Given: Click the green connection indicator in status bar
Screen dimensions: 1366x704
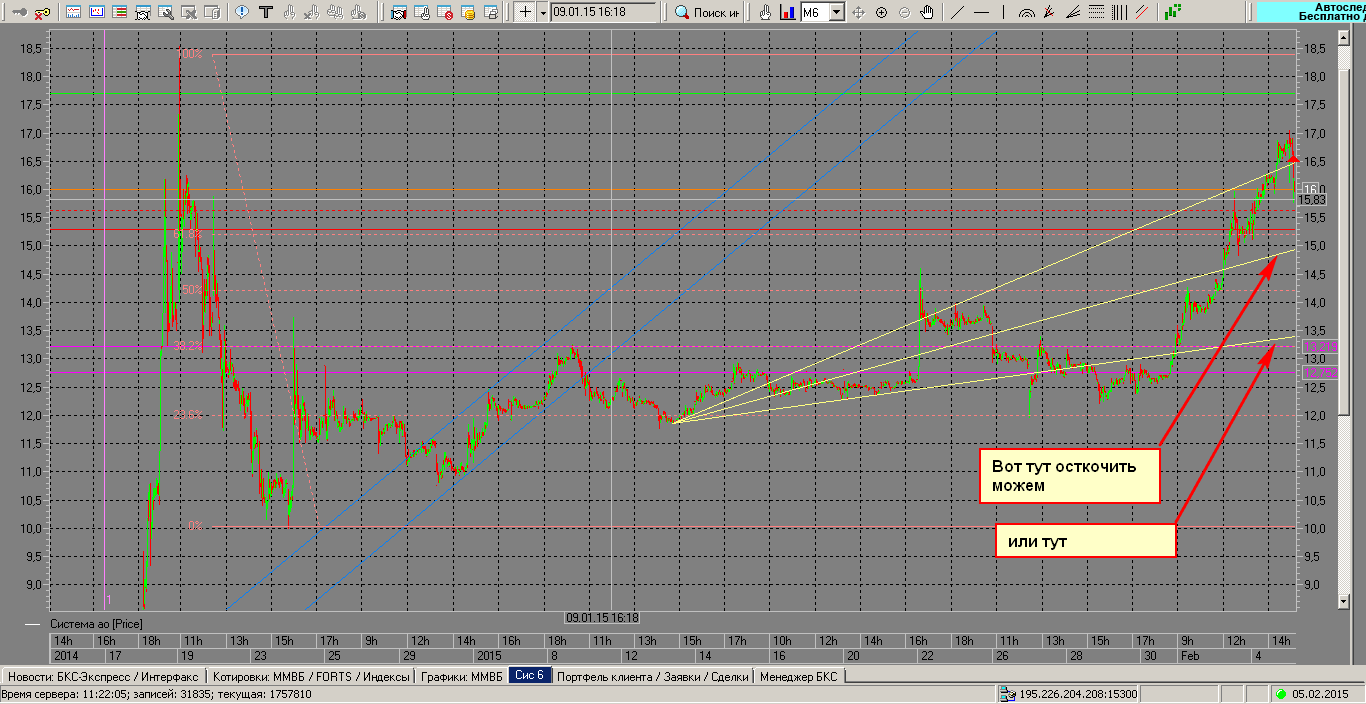Looking at the screenshot, I should coord(1281,694).
